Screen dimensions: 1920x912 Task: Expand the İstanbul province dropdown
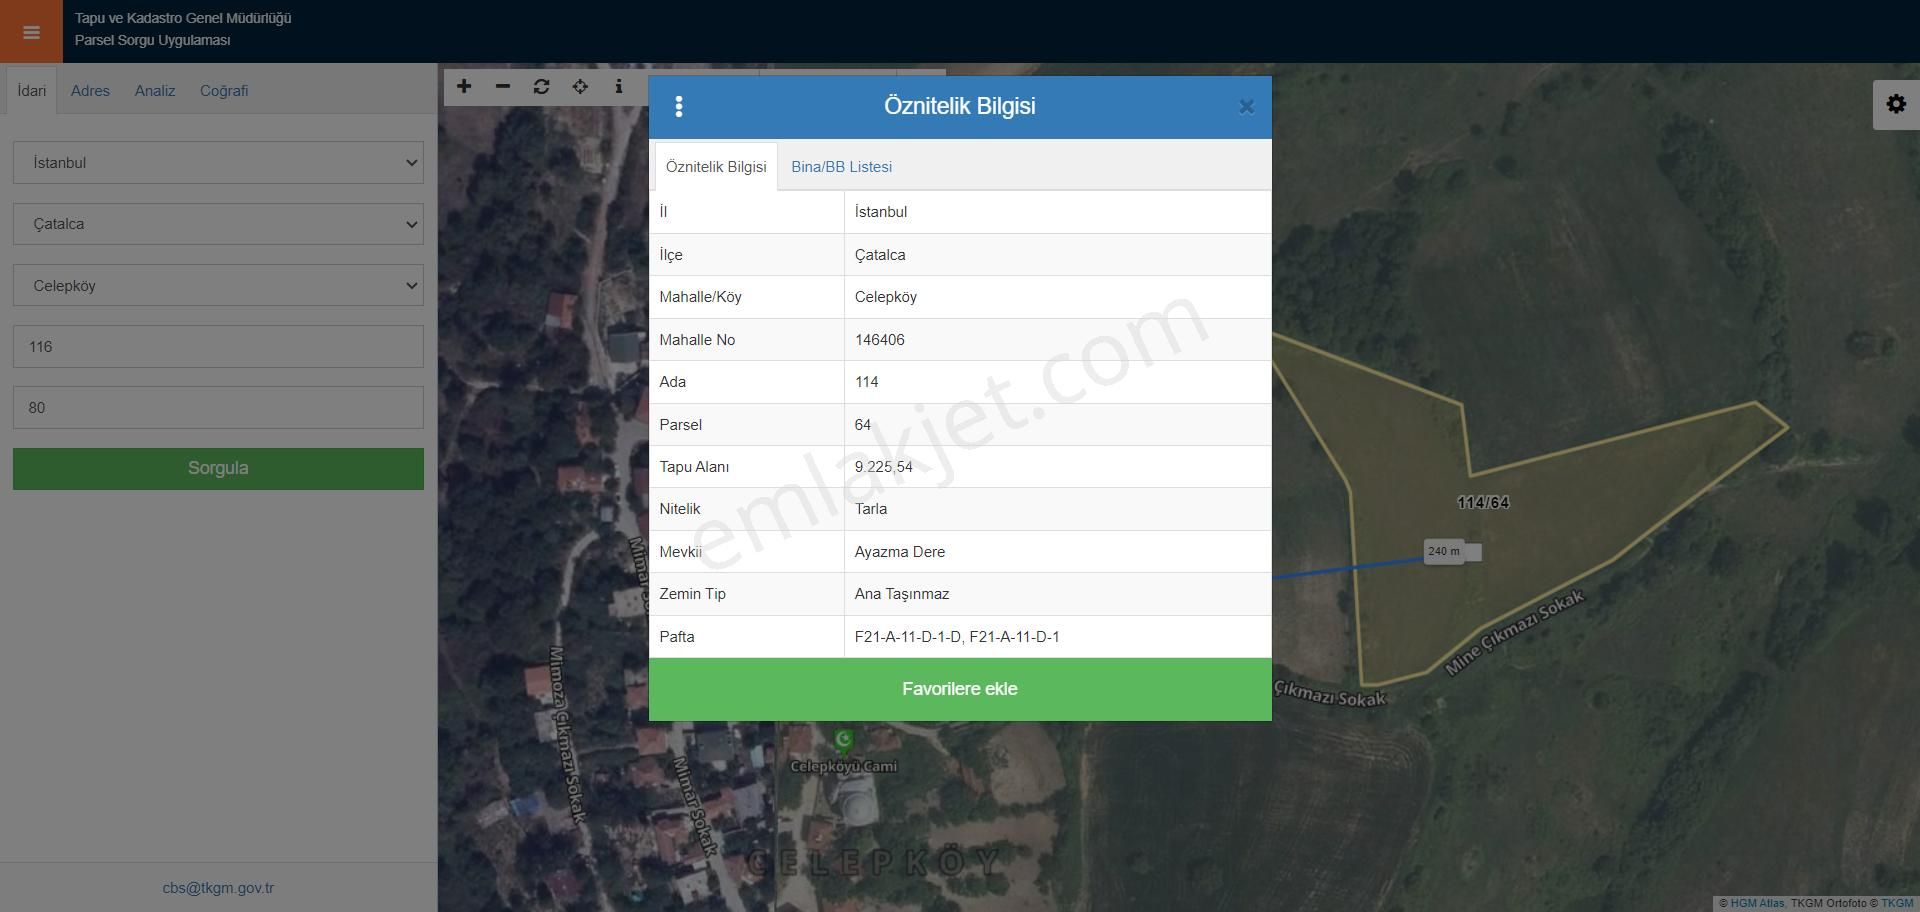click(x=218, y=163)
